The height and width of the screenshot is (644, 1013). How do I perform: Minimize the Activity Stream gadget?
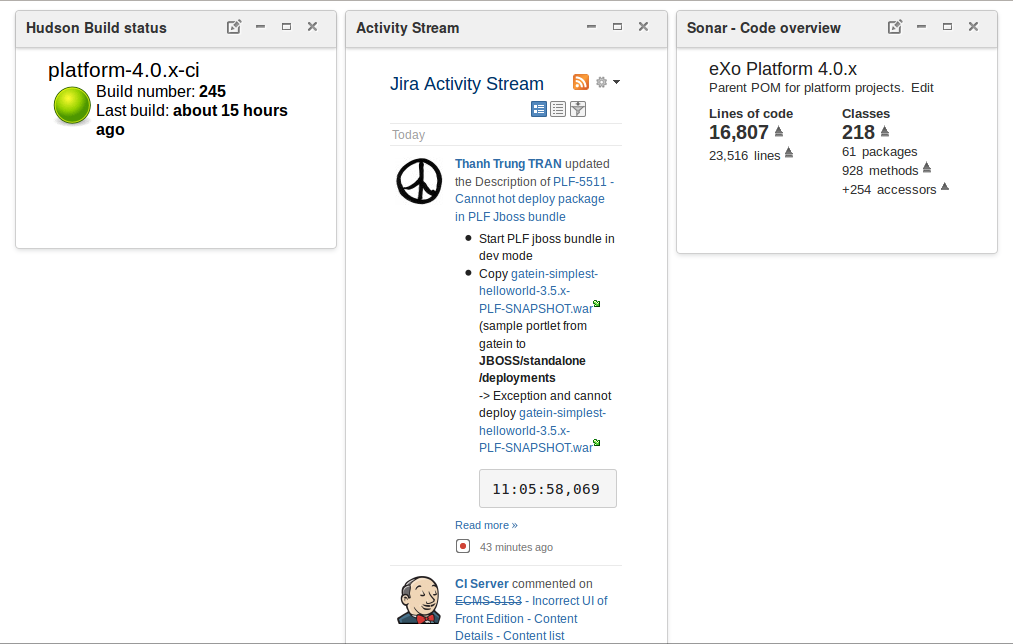point(591,27)
